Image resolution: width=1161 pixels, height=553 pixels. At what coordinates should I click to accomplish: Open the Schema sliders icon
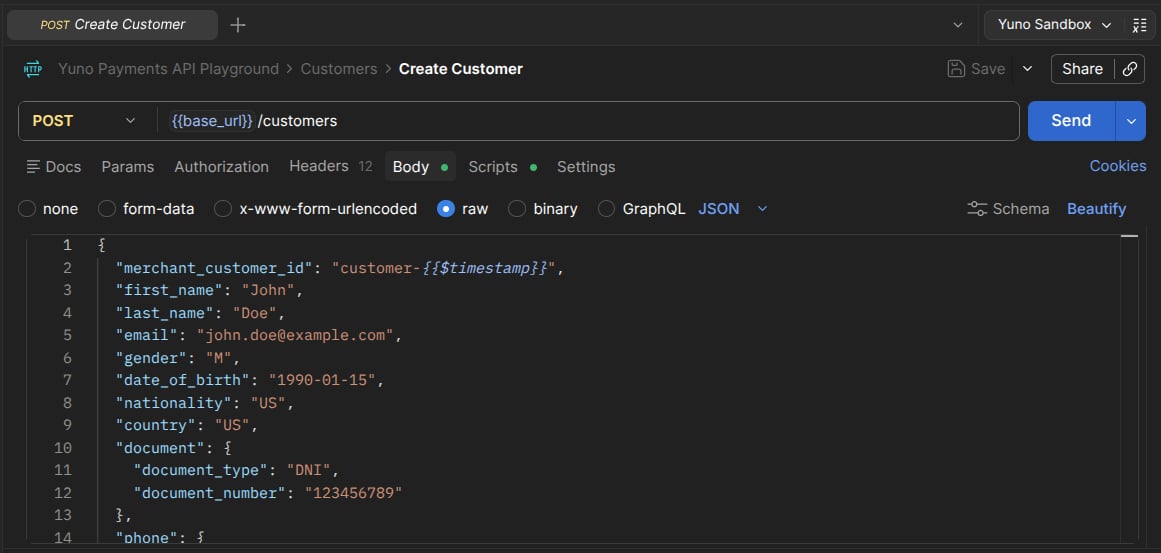977,209
